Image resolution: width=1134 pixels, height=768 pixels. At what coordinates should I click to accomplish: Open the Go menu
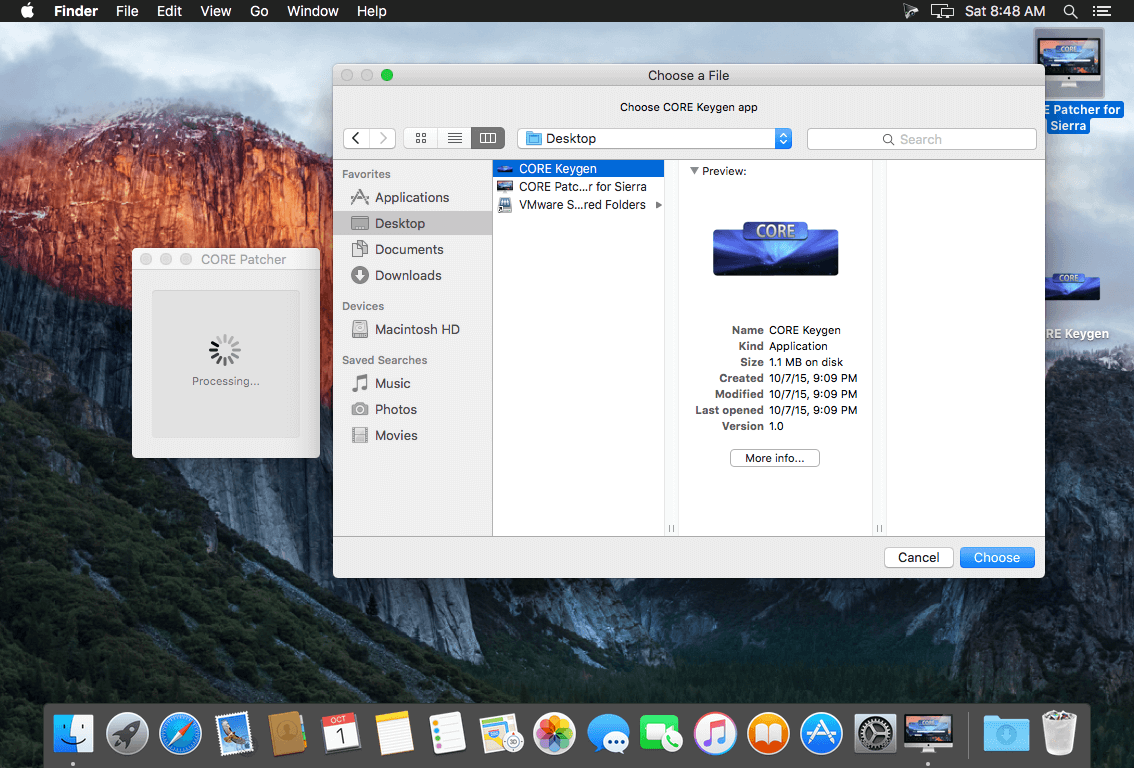(259, 11)
